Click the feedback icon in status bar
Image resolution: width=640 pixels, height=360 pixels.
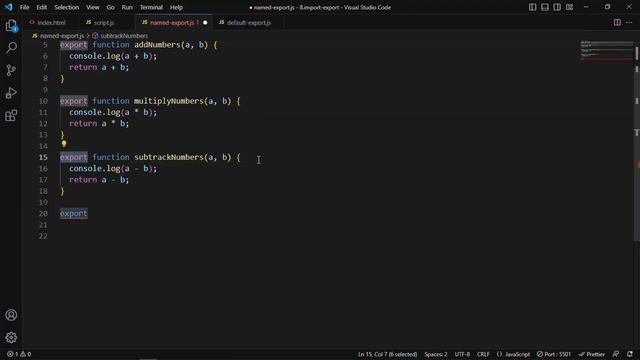tap(616, 354)
